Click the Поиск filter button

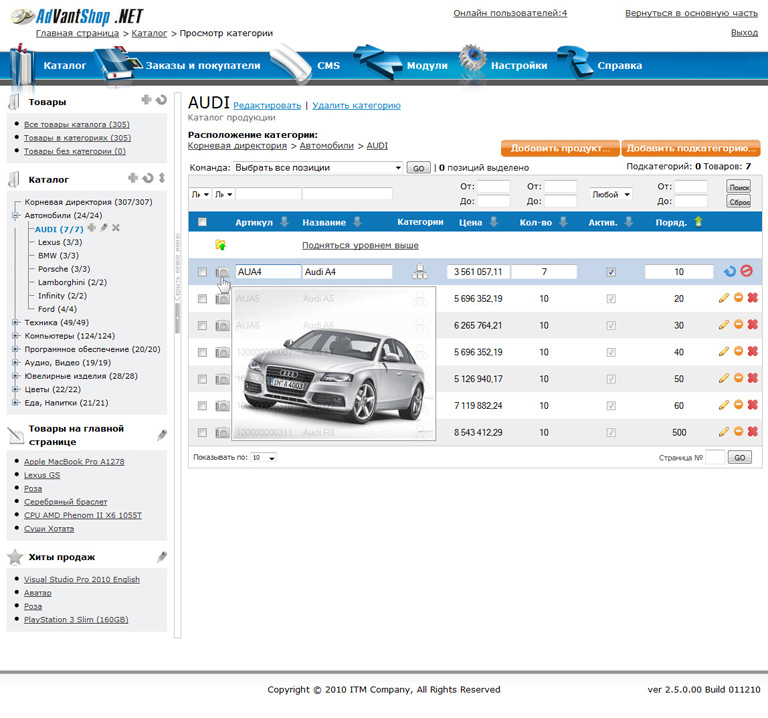(739, 187)
